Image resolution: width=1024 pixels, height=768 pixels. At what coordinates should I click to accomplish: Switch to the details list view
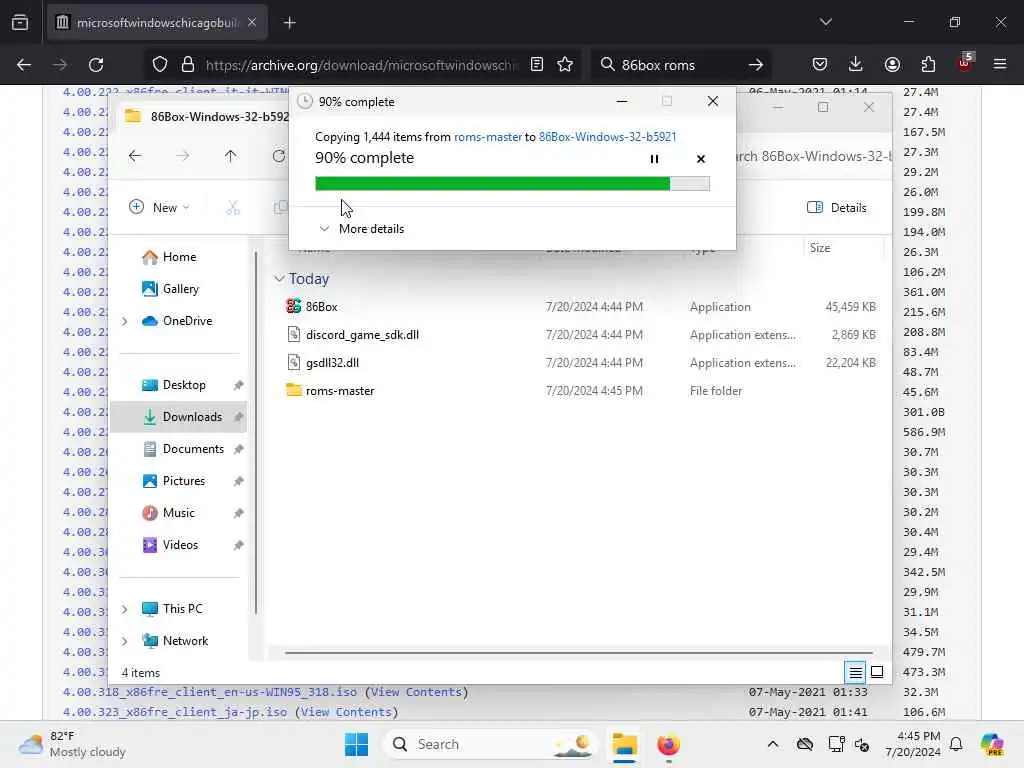(x=855, y=671)
